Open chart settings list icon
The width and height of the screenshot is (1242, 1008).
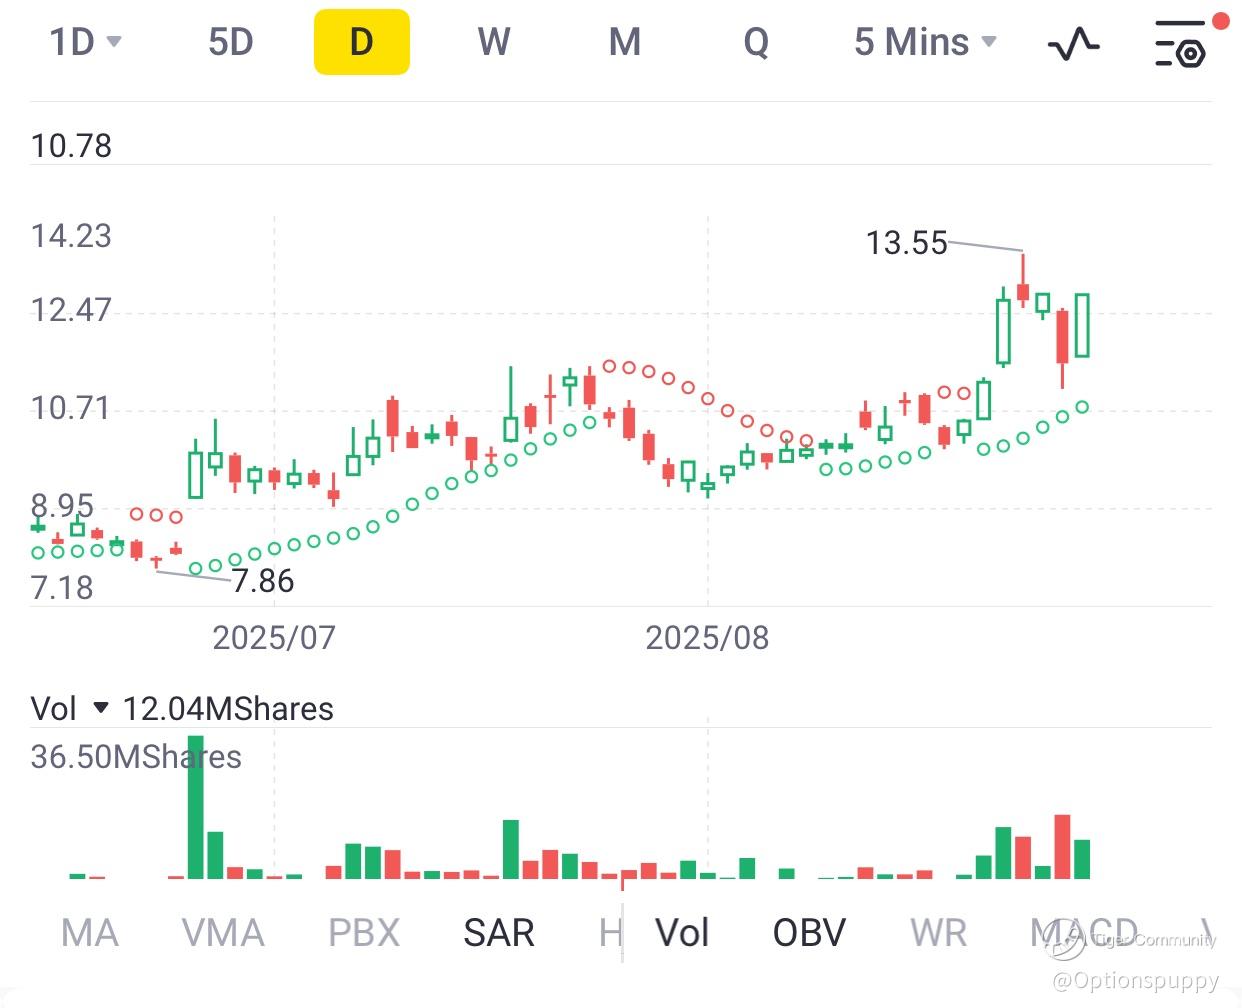pyautogui.click(x=1181, y=43)
